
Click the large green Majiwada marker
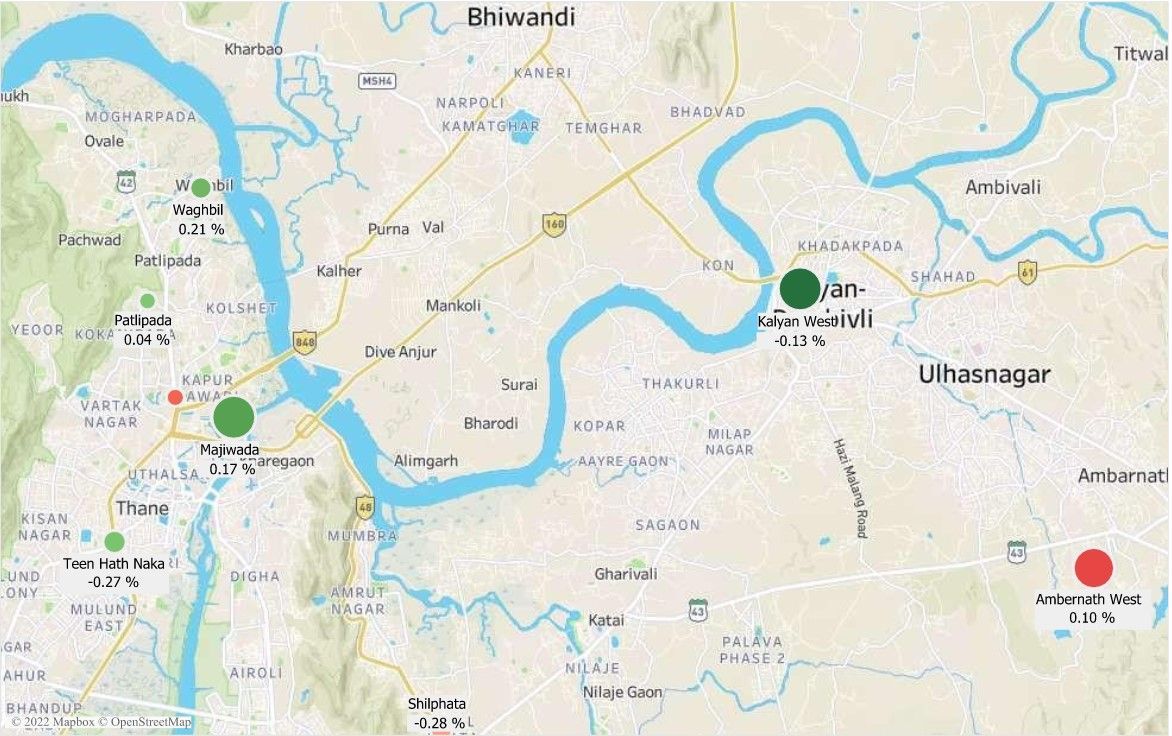[x=234, y=417]
